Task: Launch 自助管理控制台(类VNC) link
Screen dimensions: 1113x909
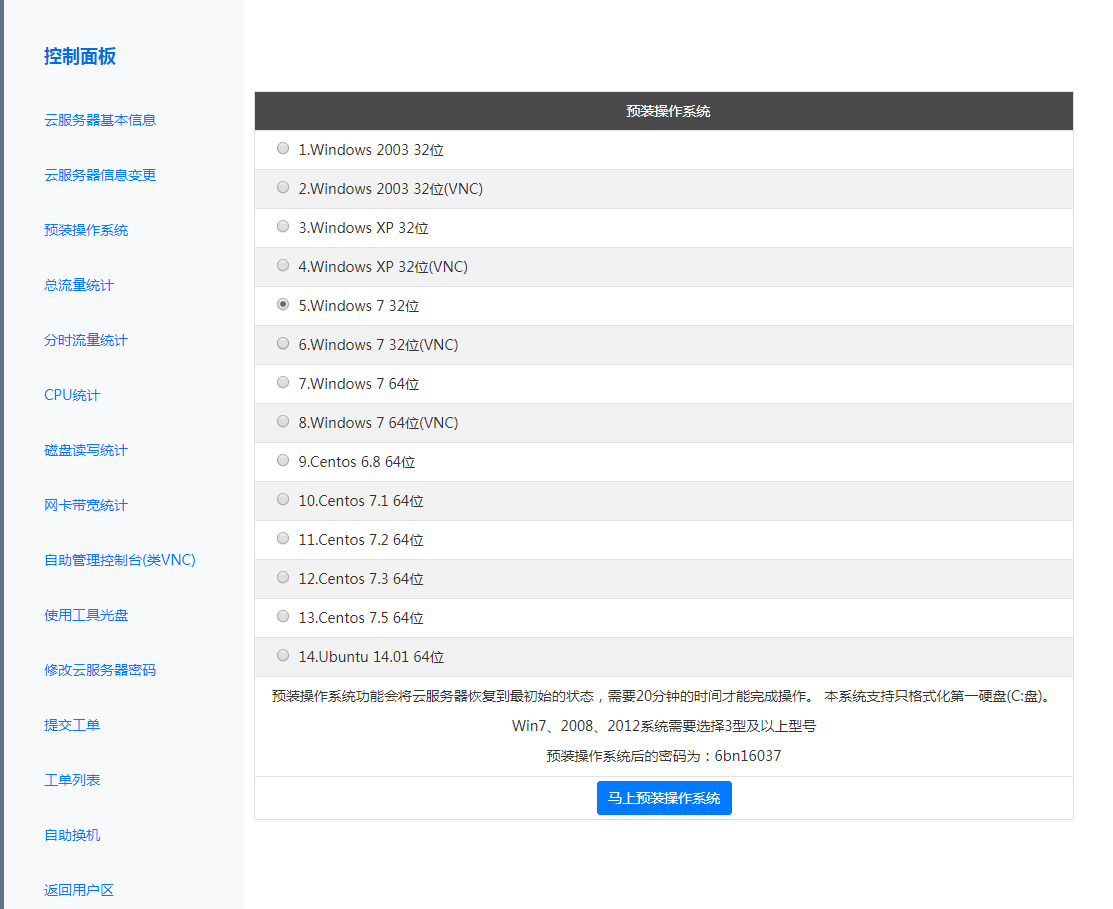Action: pyautogui.click(x=120, y=560)
